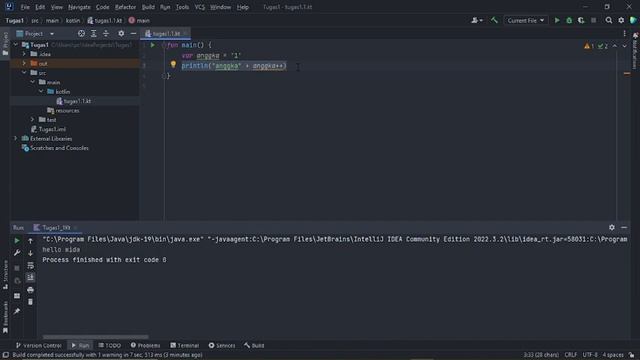Image resolution: width=640 pixels, height=360 pixels.
Task: Expand the .idea folder
Action: coord(24,54)
